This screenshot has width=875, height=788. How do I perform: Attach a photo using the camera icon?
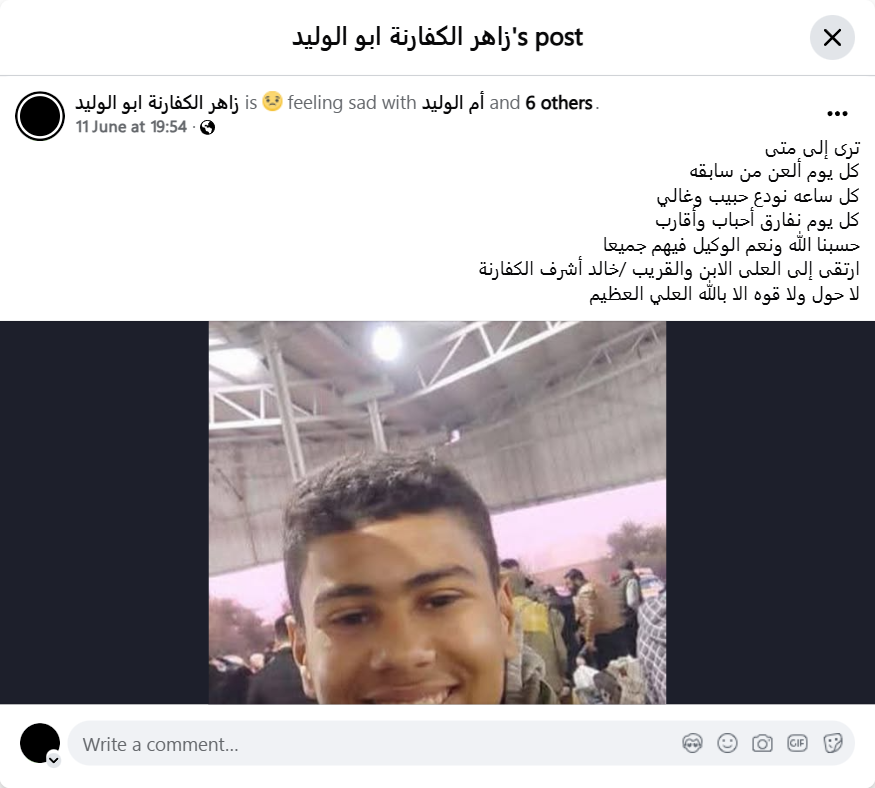point(762,743)
